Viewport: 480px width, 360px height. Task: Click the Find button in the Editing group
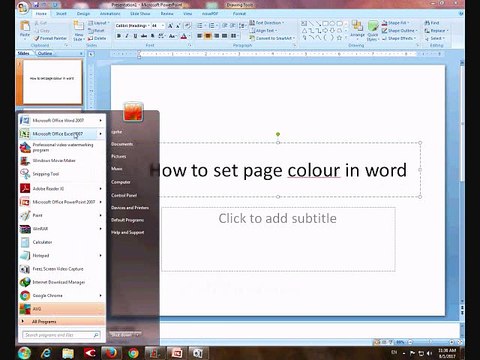[432, 23]
